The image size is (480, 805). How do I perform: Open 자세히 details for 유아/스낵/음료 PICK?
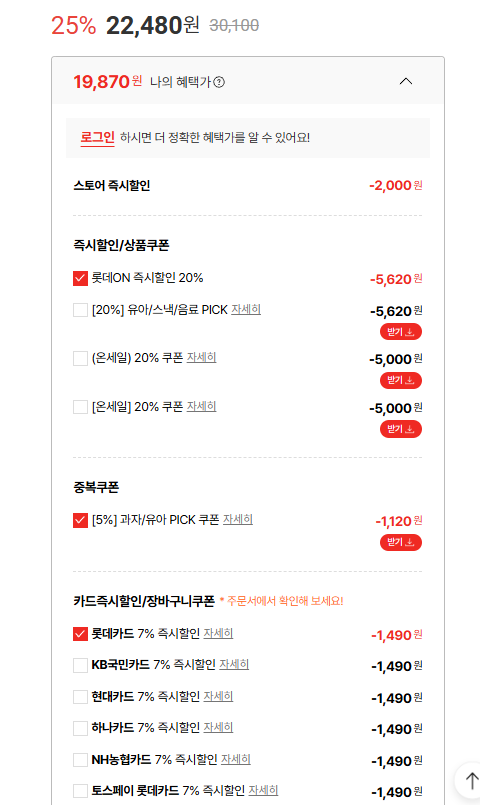point(246,310)
